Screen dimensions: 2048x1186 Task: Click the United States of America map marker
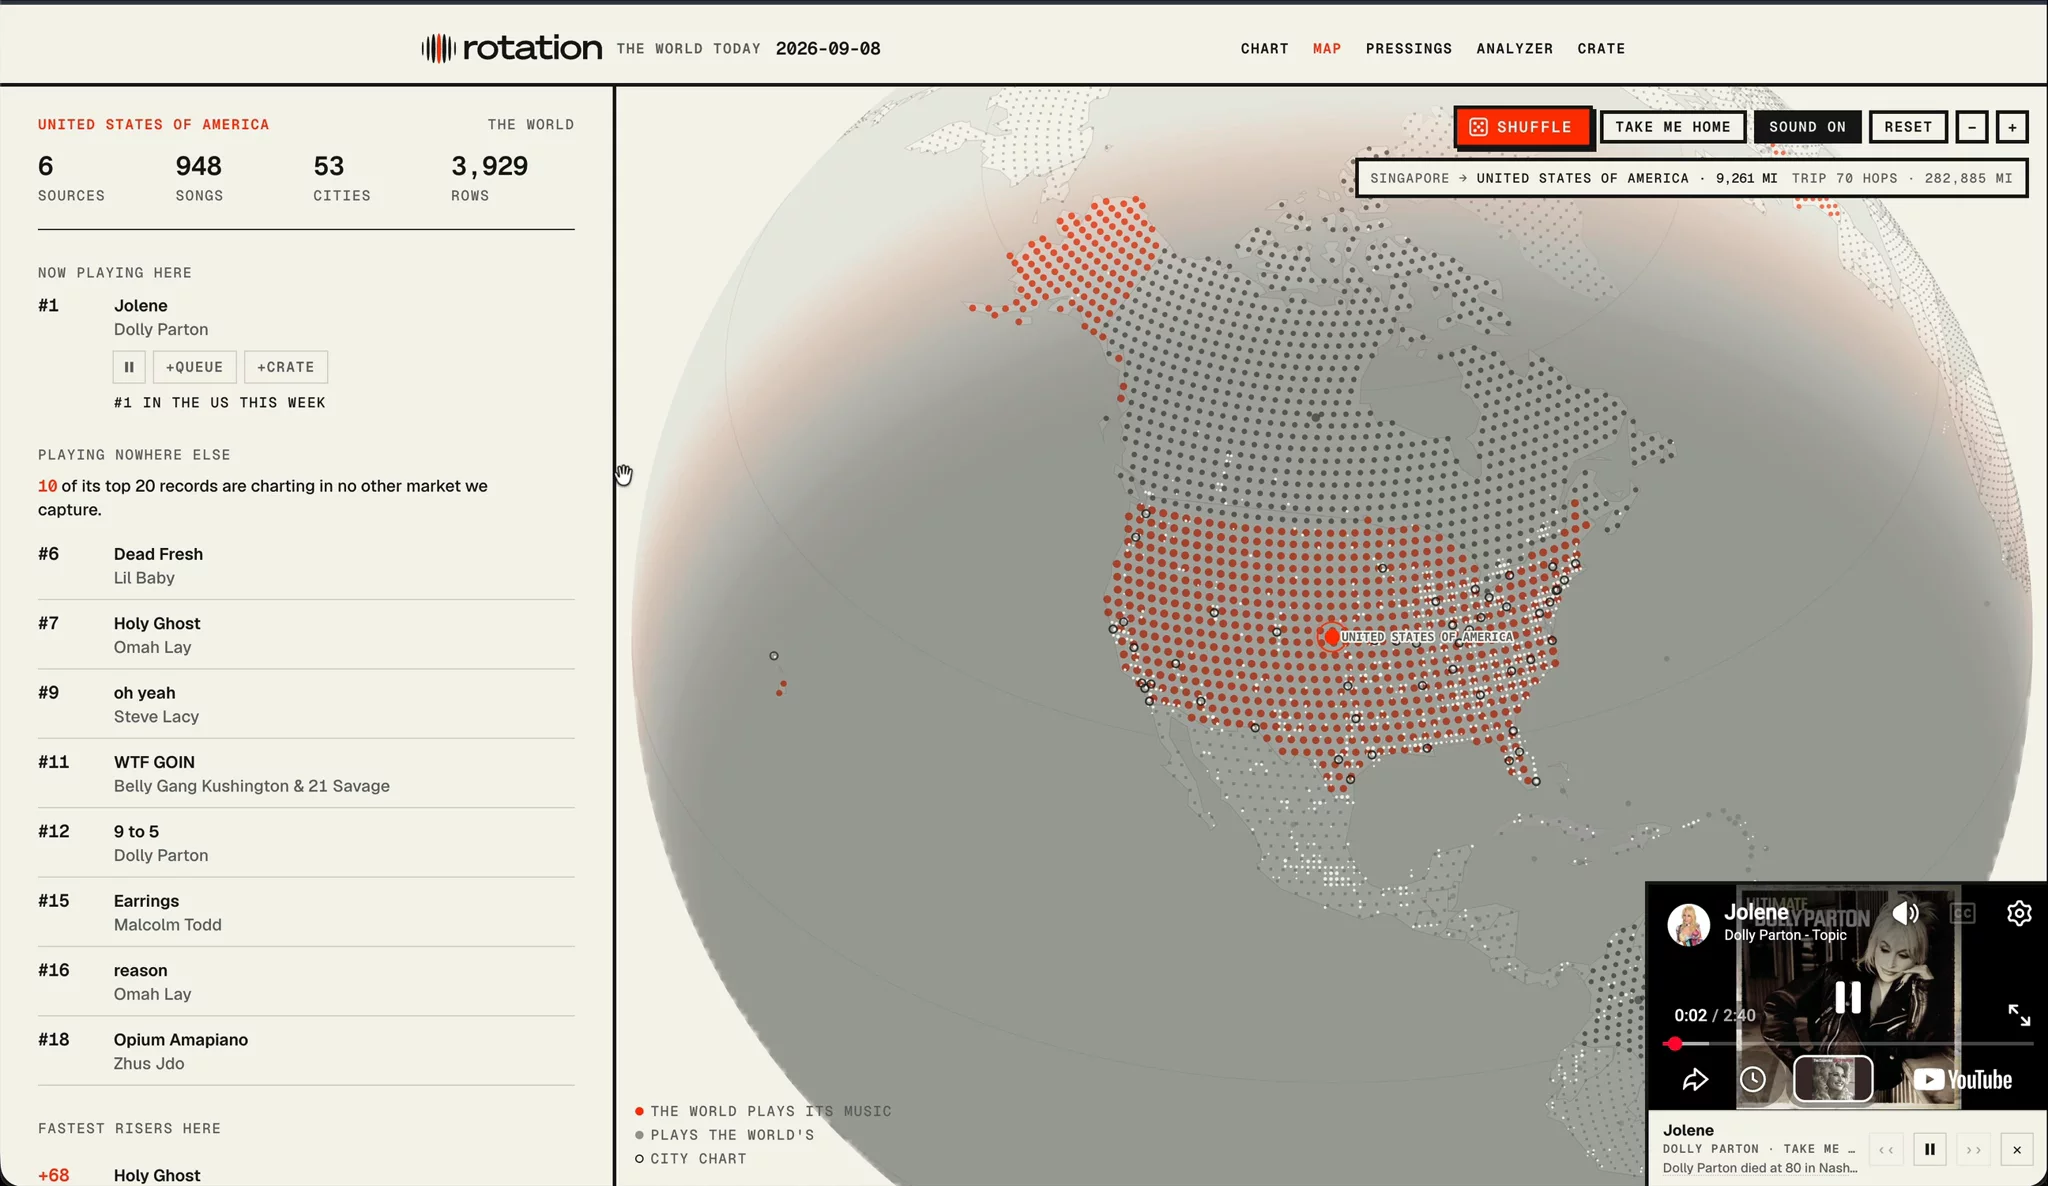(1332, 636)
